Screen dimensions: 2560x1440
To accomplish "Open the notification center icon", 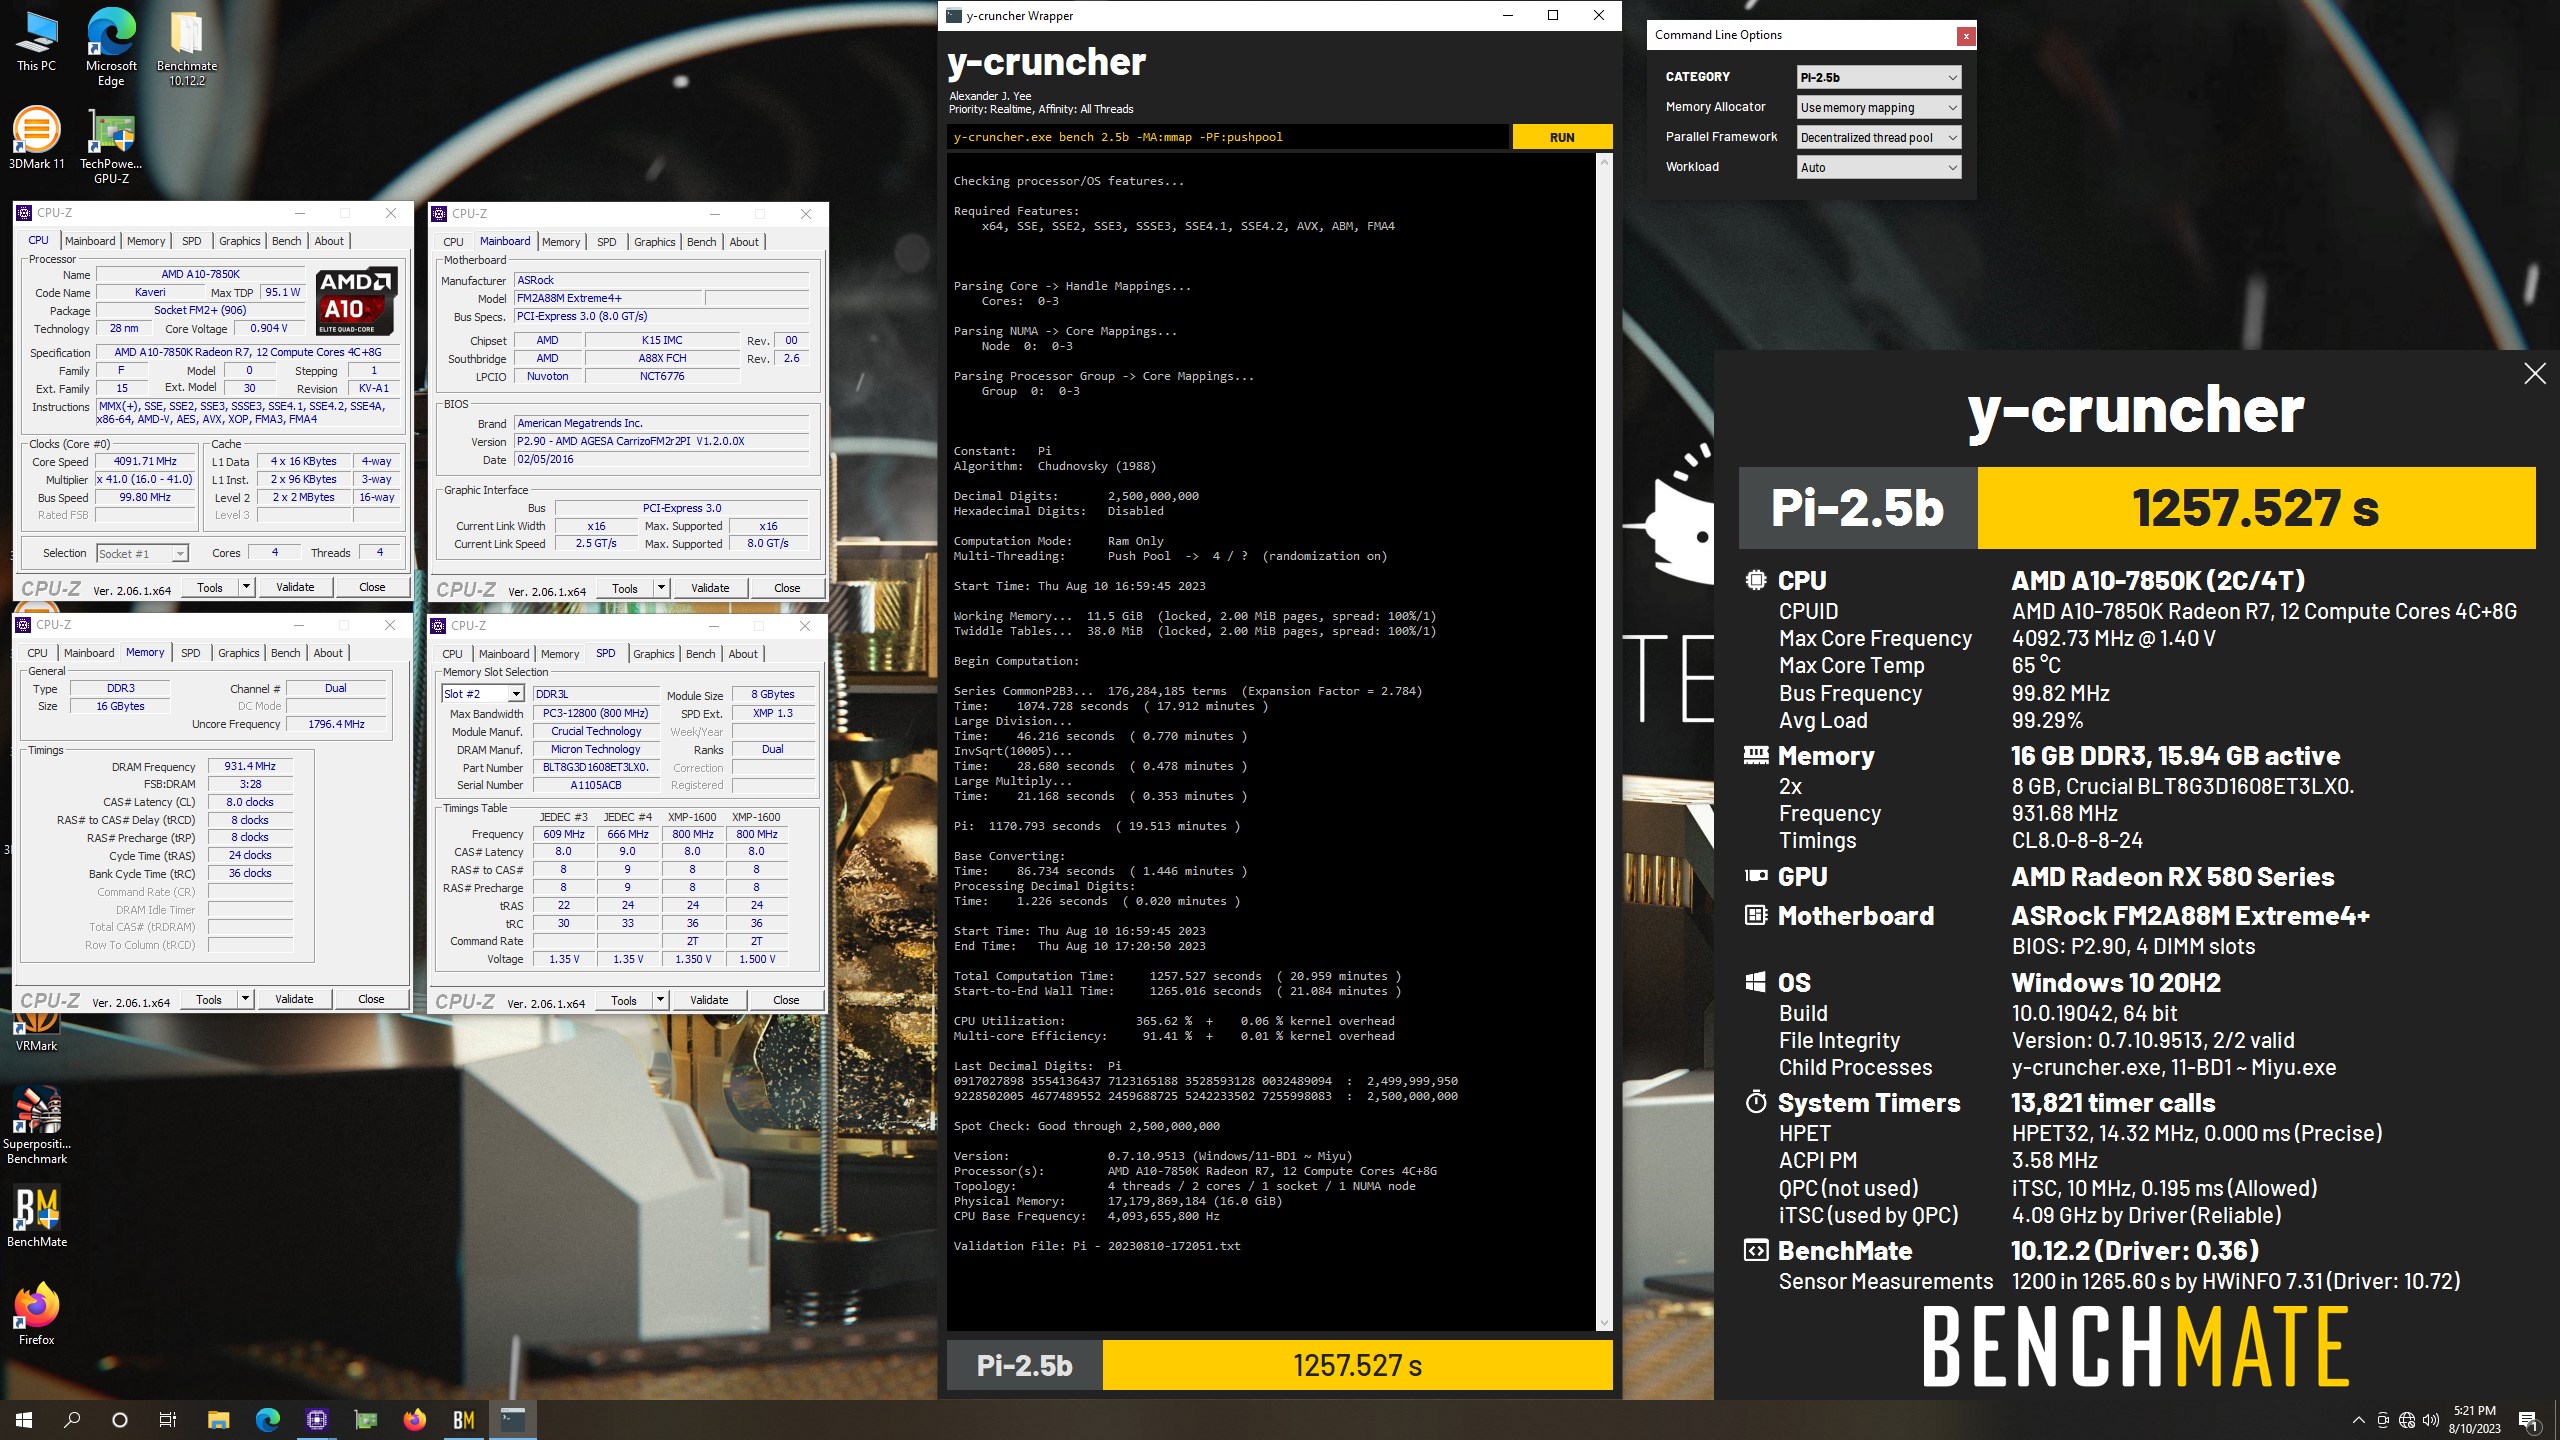I will [2528, 1420].
